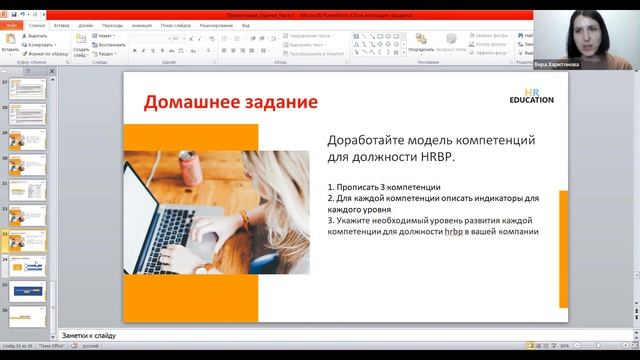Viewport: 640px width, 360px height.
Task: Open the orange Файл tab
Action: pyautogui.click(x=11, y=25)
